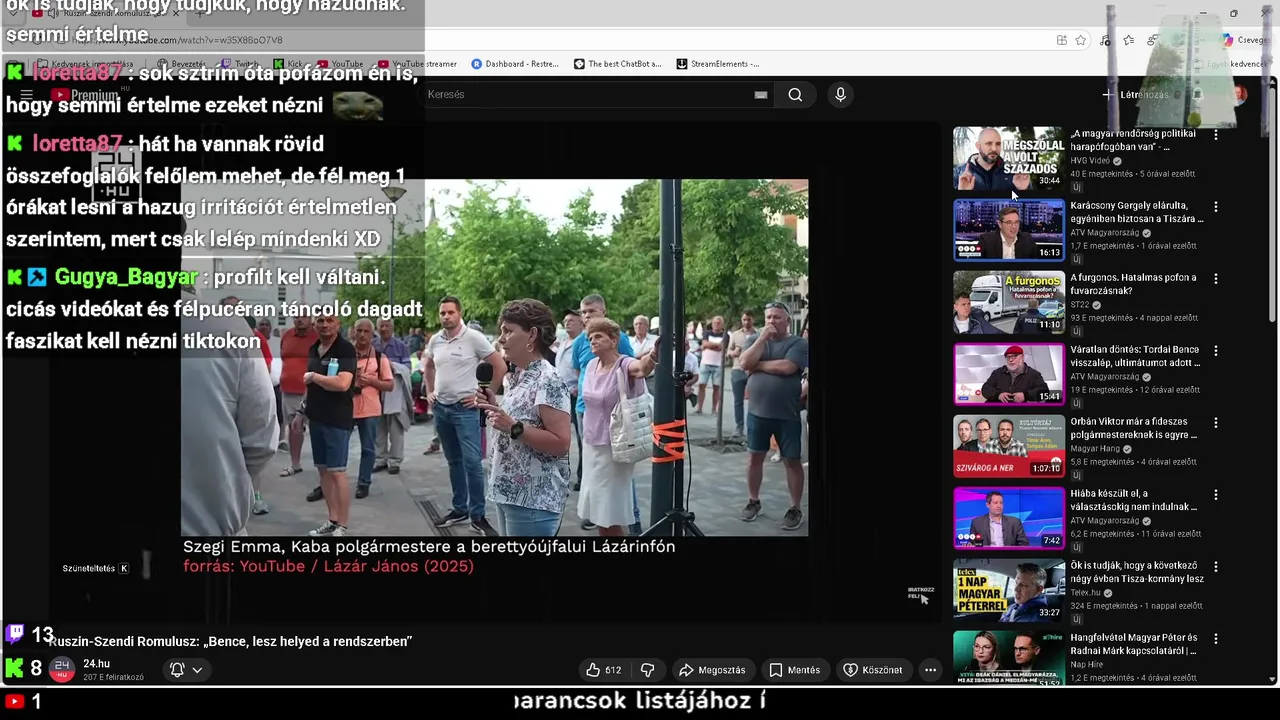
Task: Open the 'Ők is tudják, hogy a következő' title
Action: click(1137, 572)
